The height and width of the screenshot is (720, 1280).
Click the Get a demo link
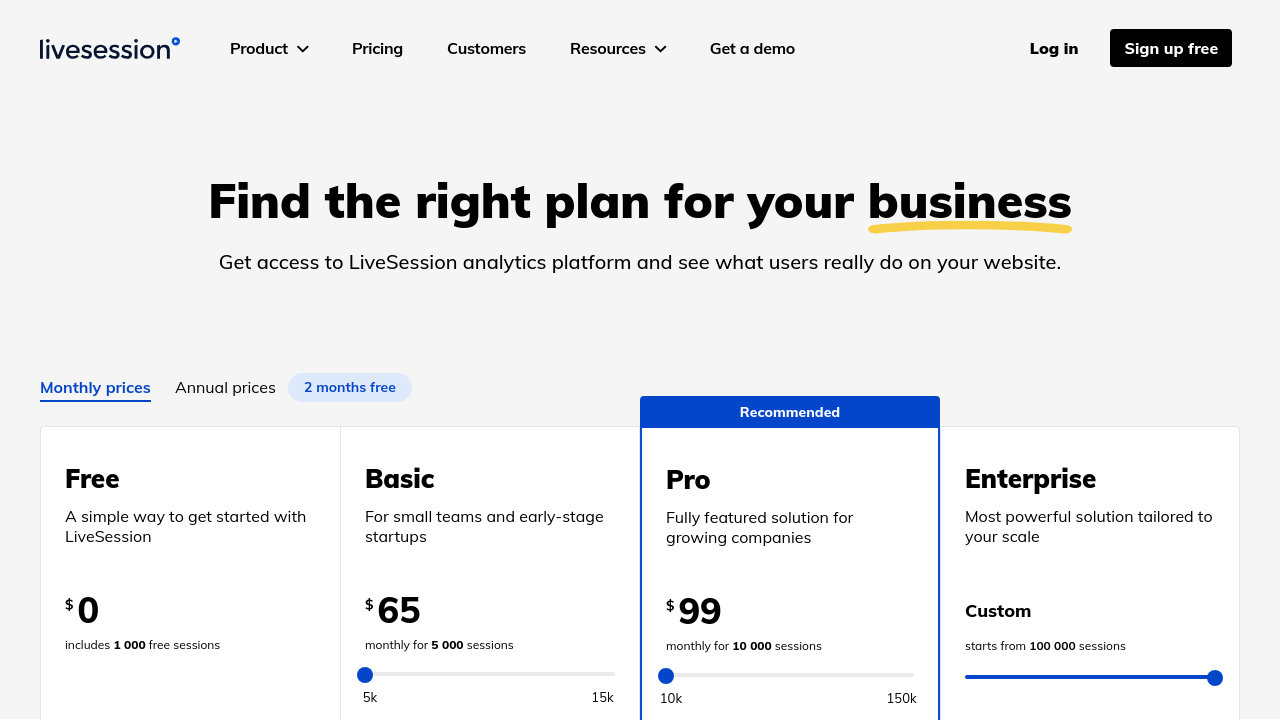[752, 48]
